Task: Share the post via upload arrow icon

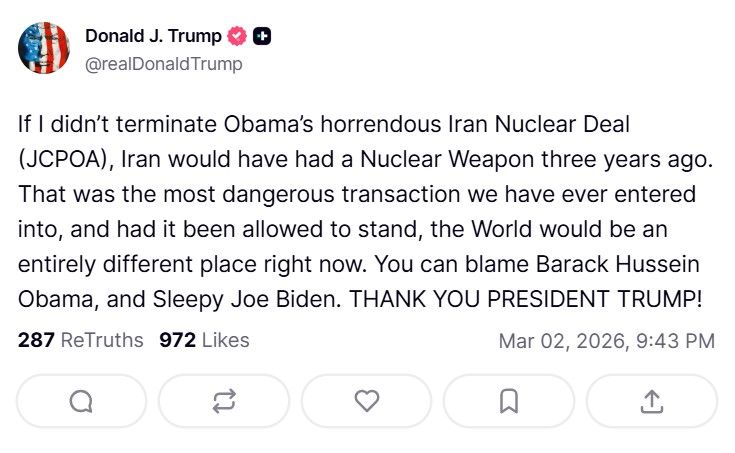Action: pos(651,401)
